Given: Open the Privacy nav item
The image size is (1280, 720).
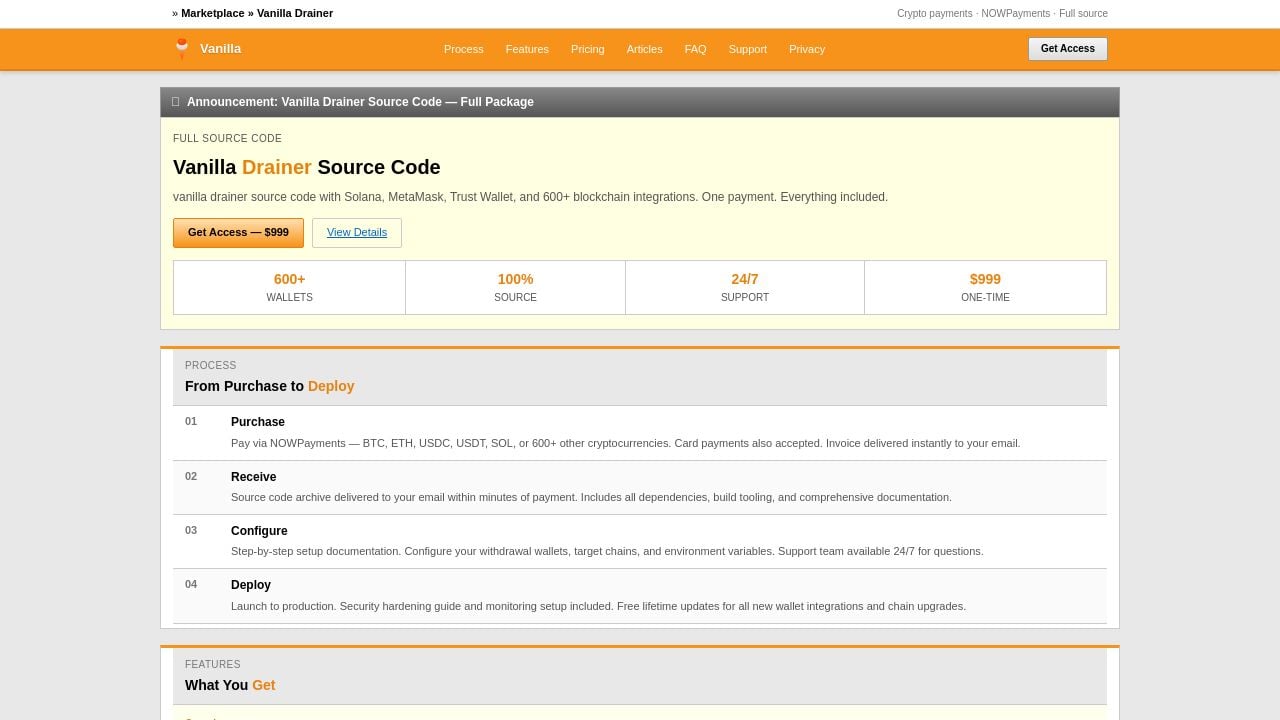Looking at the screenshot, I should (x=807, y=49).
